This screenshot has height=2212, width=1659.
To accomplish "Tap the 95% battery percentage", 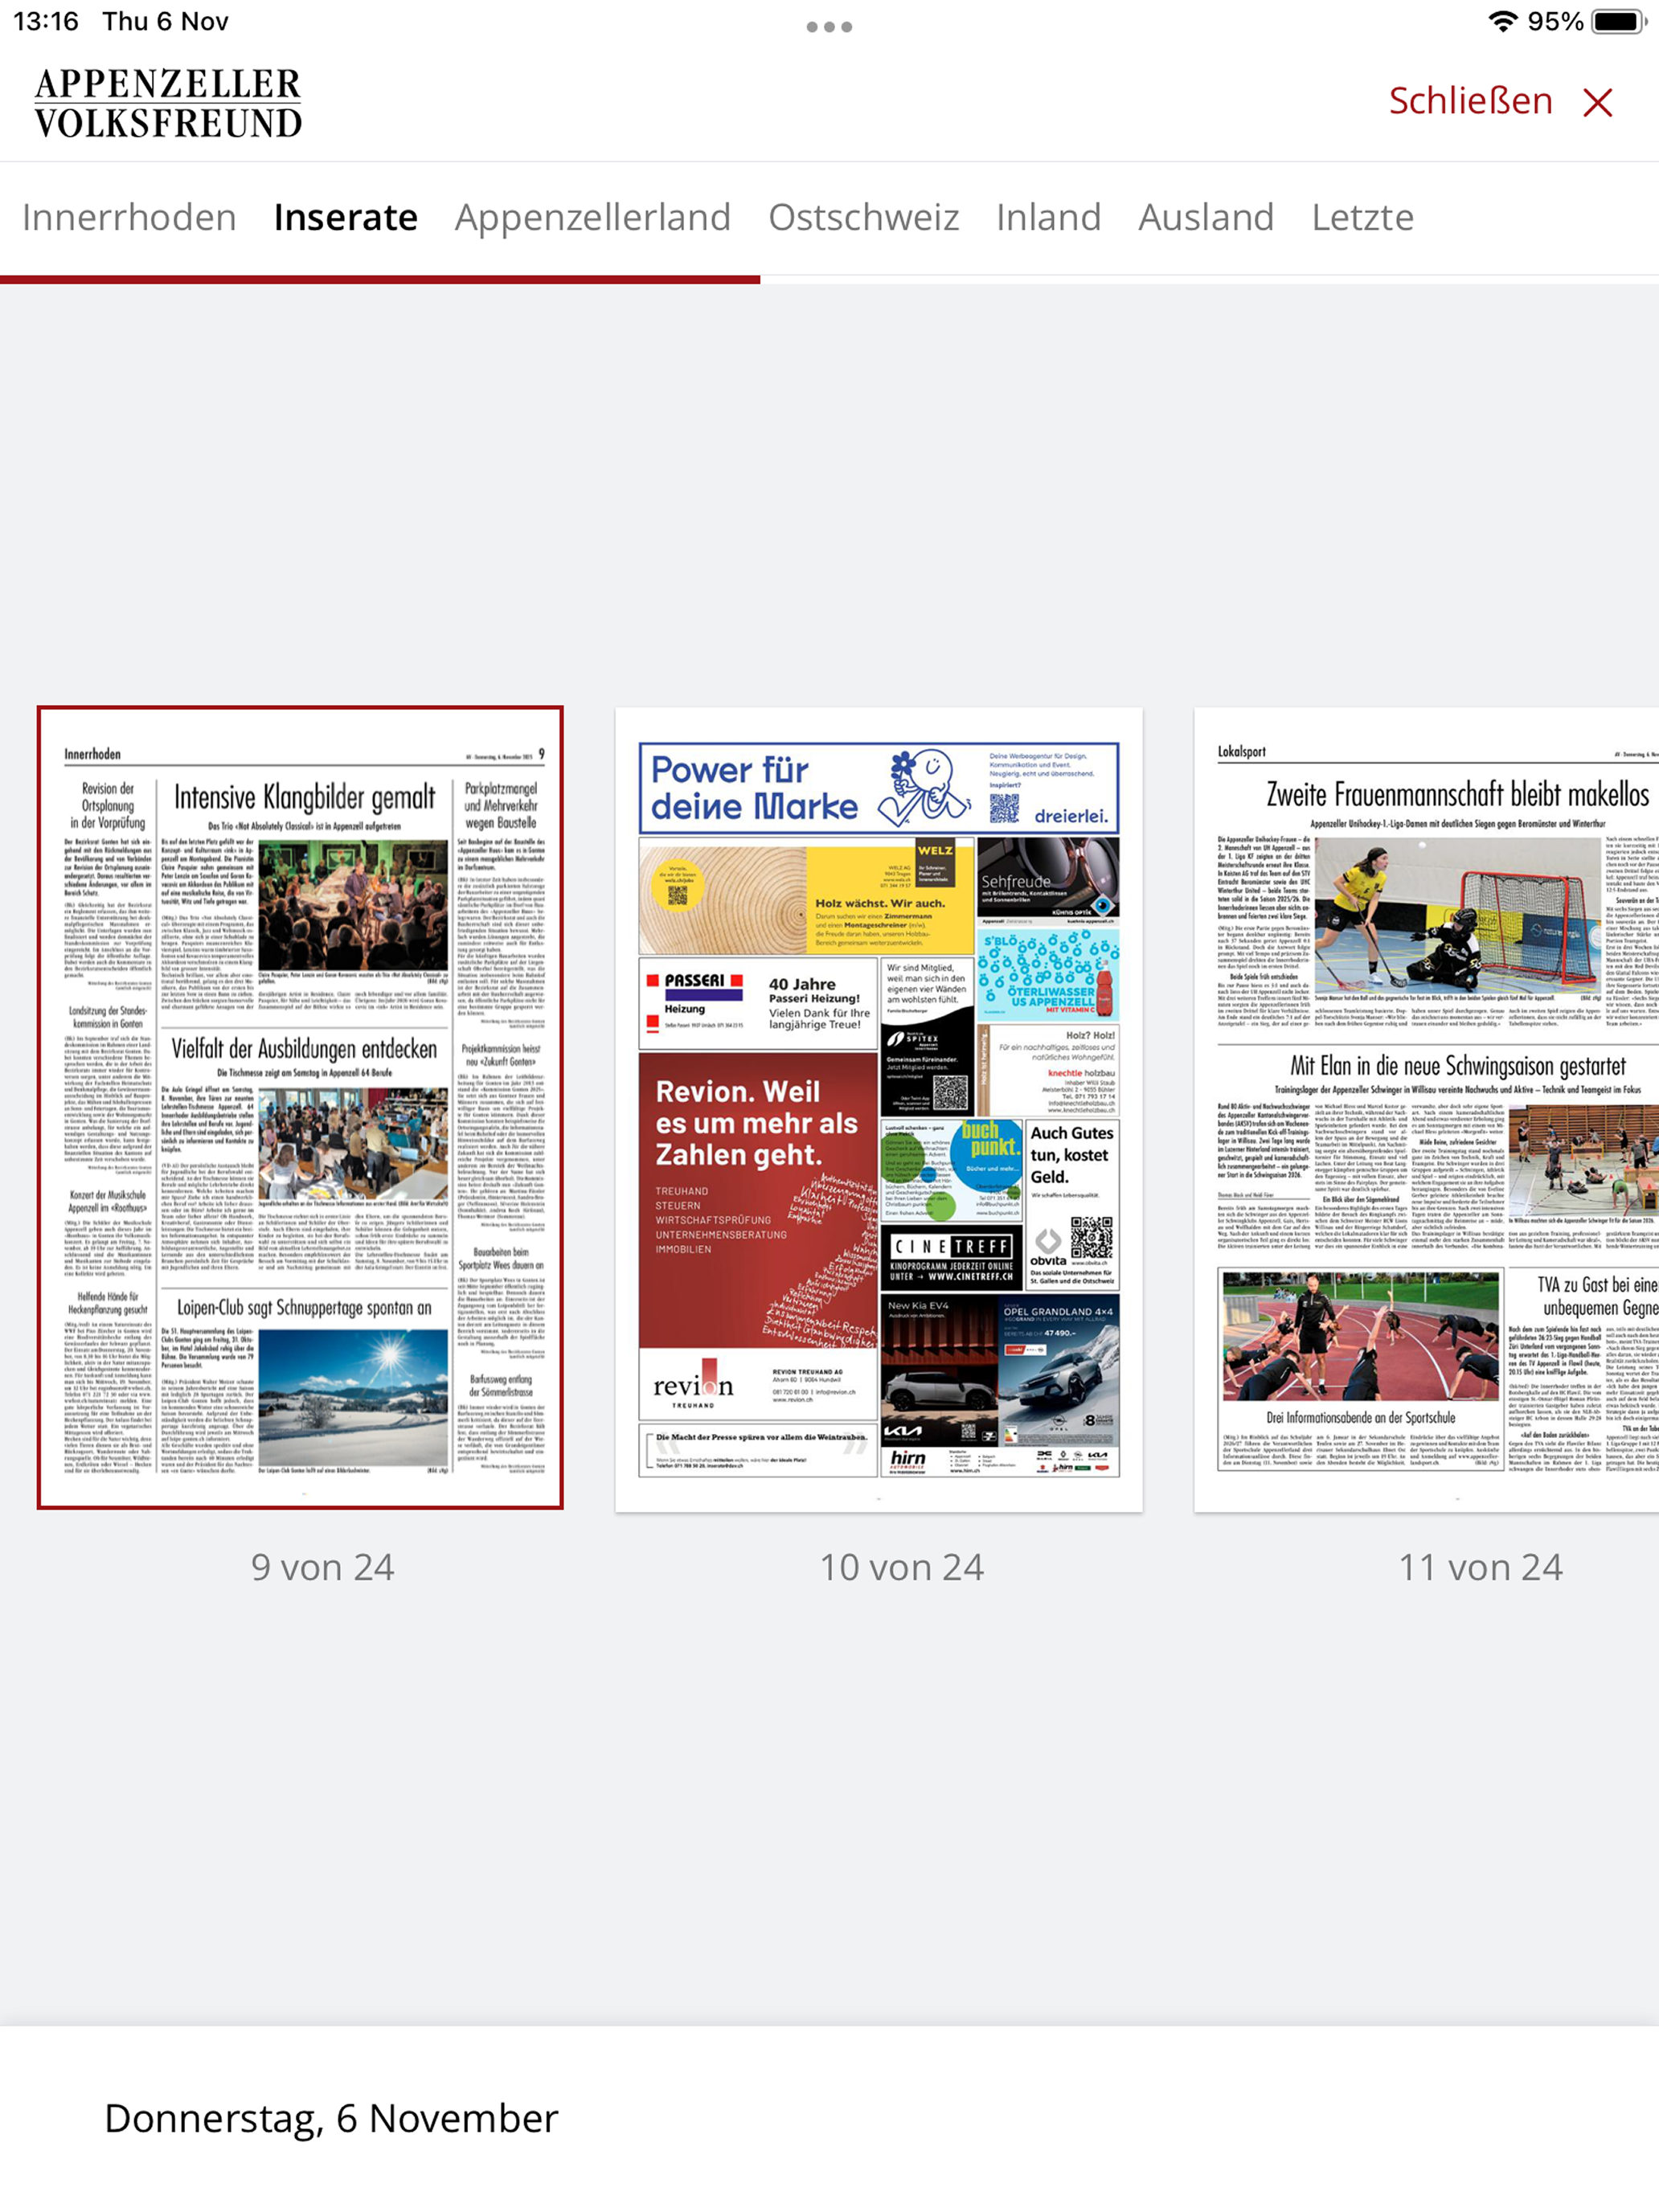I will click(1555, 21).
